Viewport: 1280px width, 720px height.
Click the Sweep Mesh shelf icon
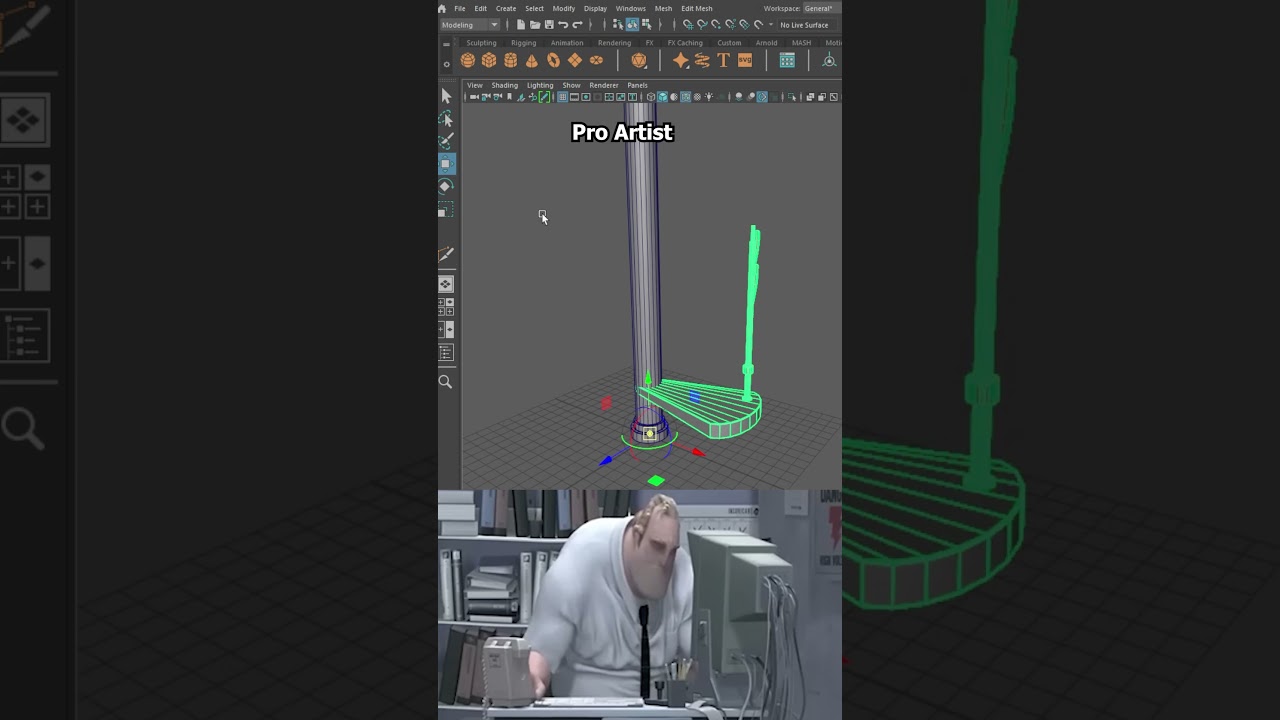(702, 60)
